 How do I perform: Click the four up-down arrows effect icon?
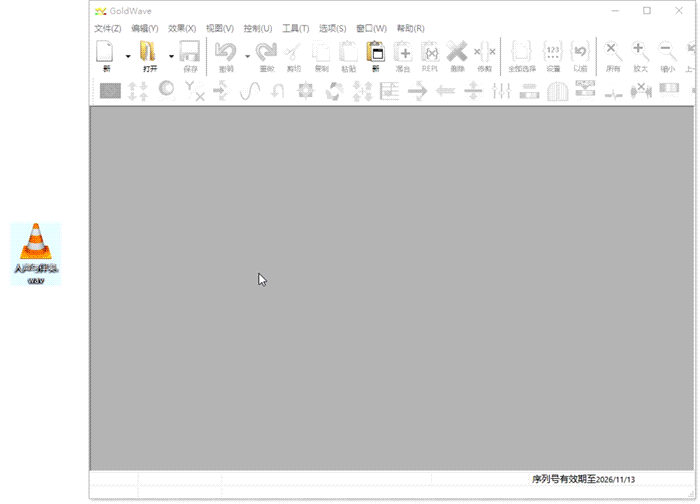138,91
